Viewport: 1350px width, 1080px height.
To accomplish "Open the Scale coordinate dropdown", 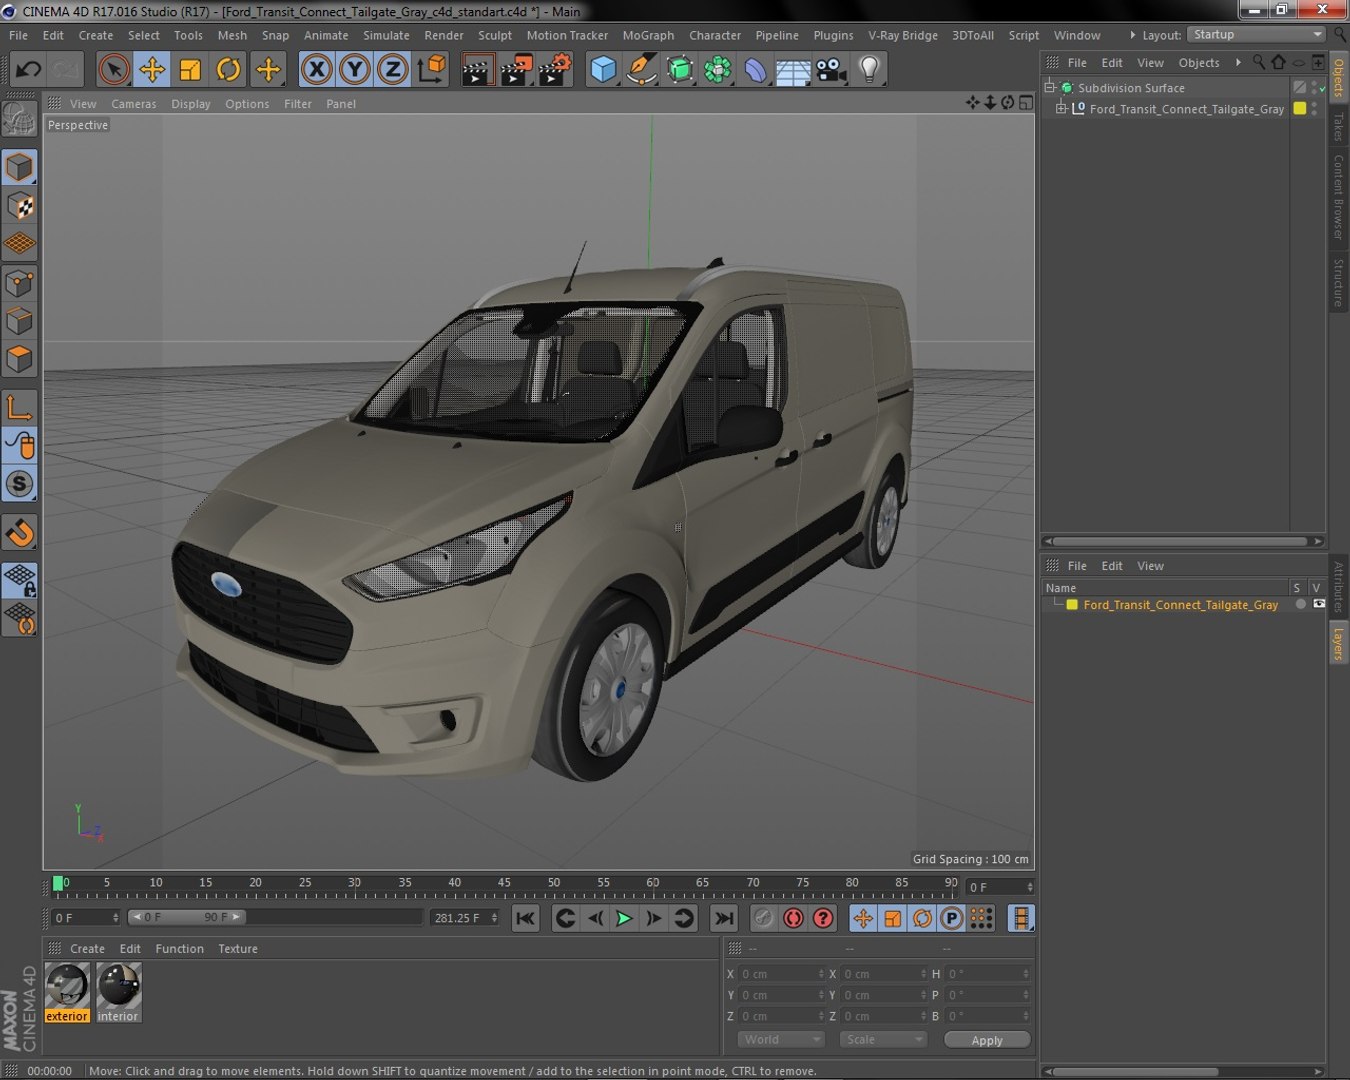I will [883, 1040].
